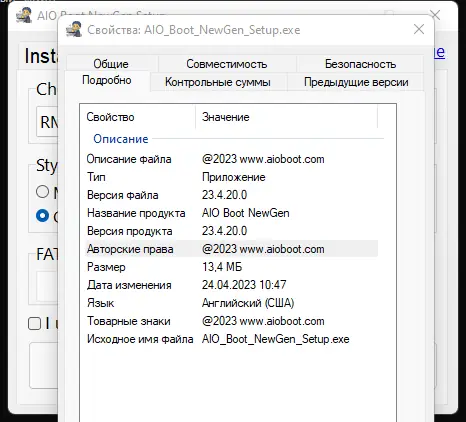Switch to Контрольные суммы tab
The height and width of the screenshot is (422, 466).
pyautogui.click(x=218, y=82)
